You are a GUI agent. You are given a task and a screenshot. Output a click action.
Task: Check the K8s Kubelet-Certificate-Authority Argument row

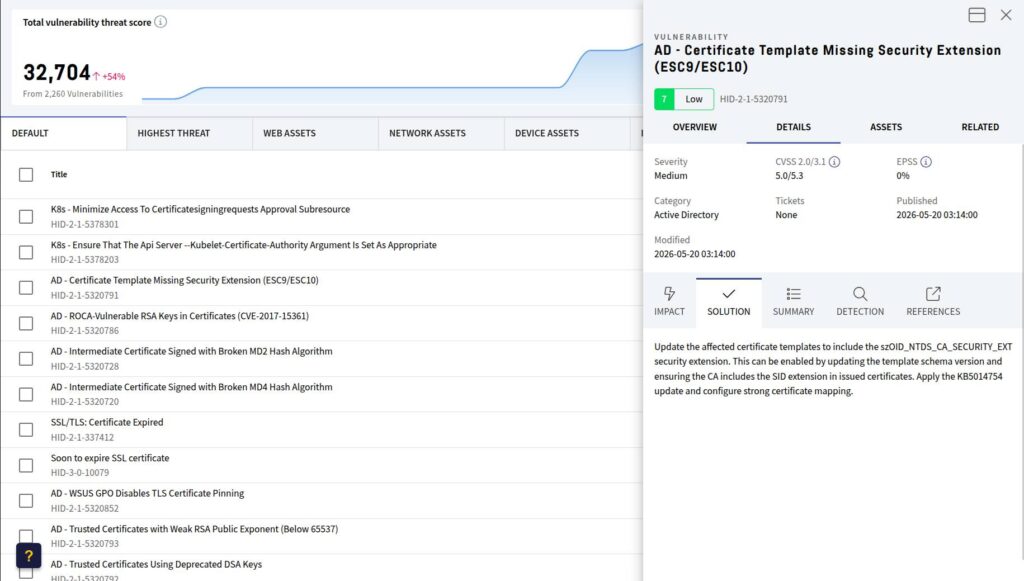pyautogui.click(x=26, y=252)
